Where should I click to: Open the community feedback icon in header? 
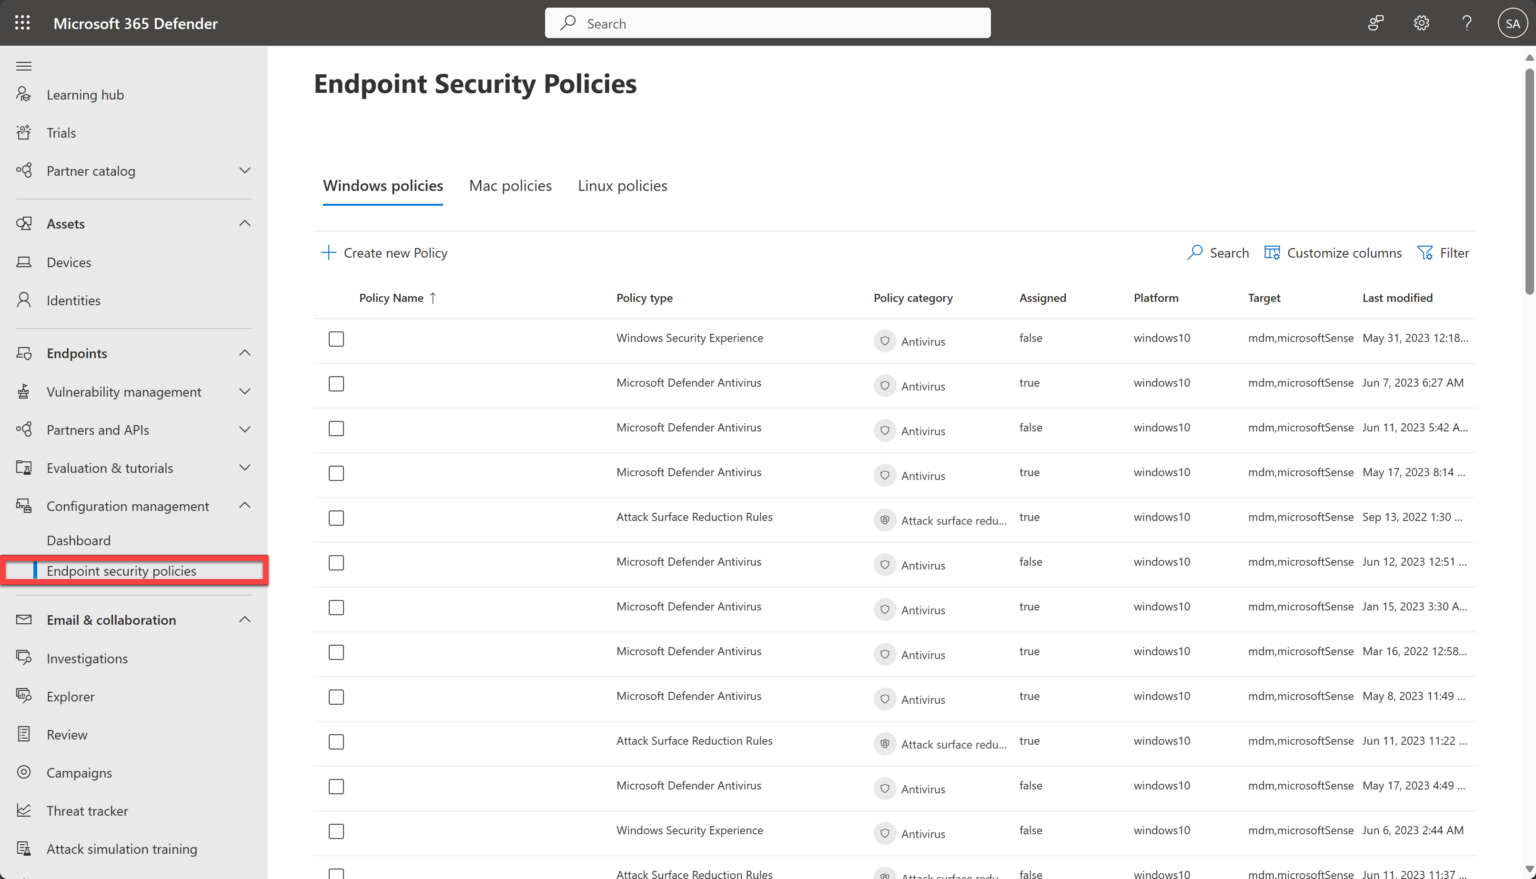(x=1376, y=23)
